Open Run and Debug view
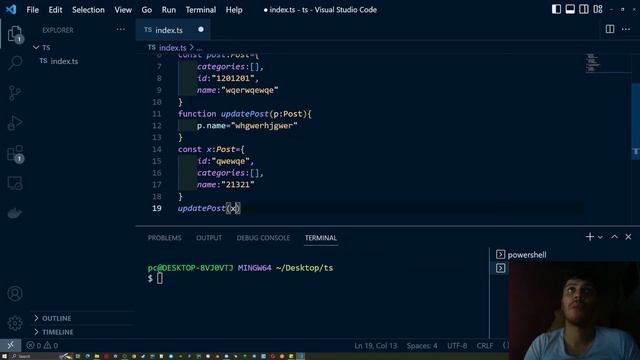 point(15,123)
